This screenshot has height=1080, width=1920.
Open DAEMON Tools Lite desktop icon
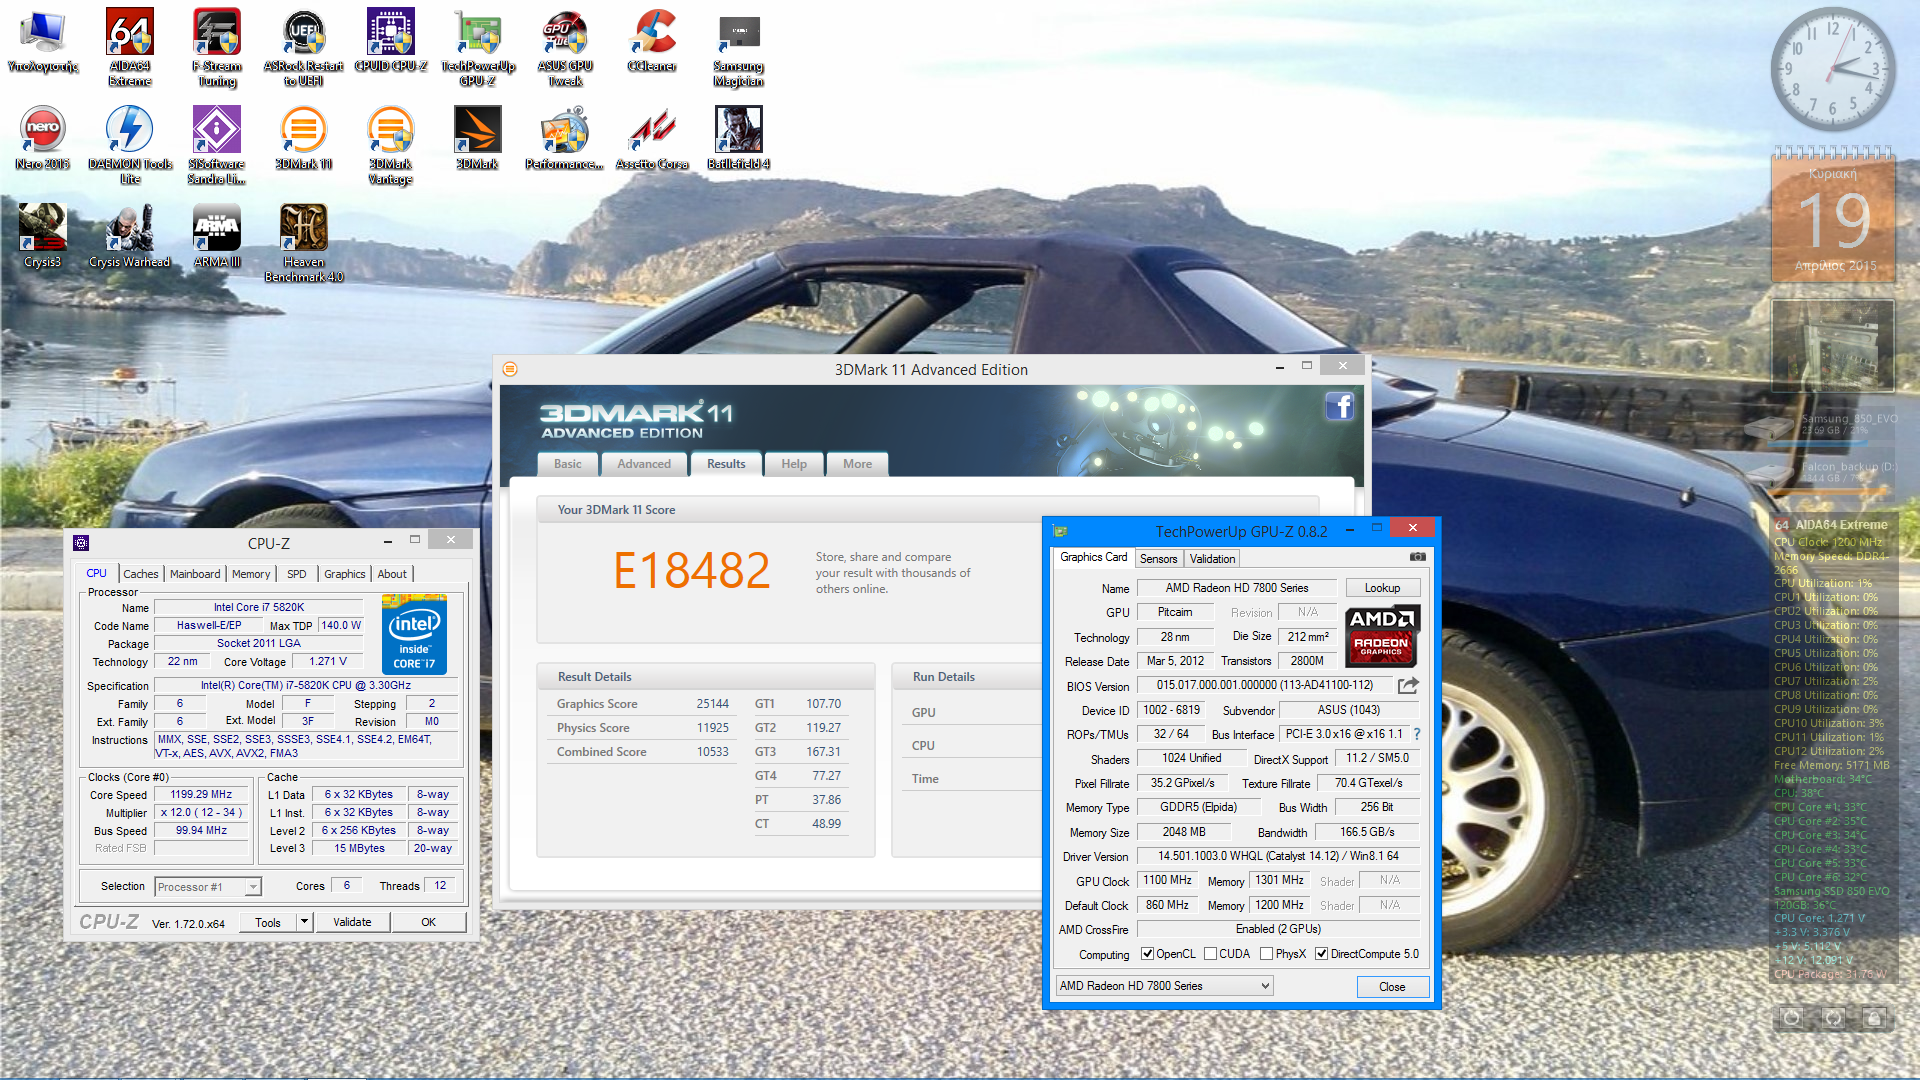click(130, 145)
